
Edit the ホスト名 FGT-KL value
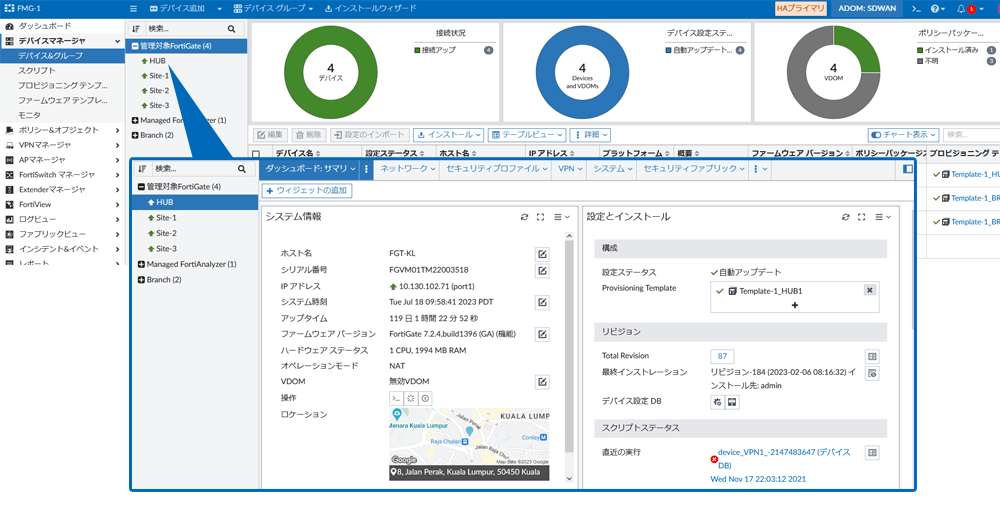(541, 254)
